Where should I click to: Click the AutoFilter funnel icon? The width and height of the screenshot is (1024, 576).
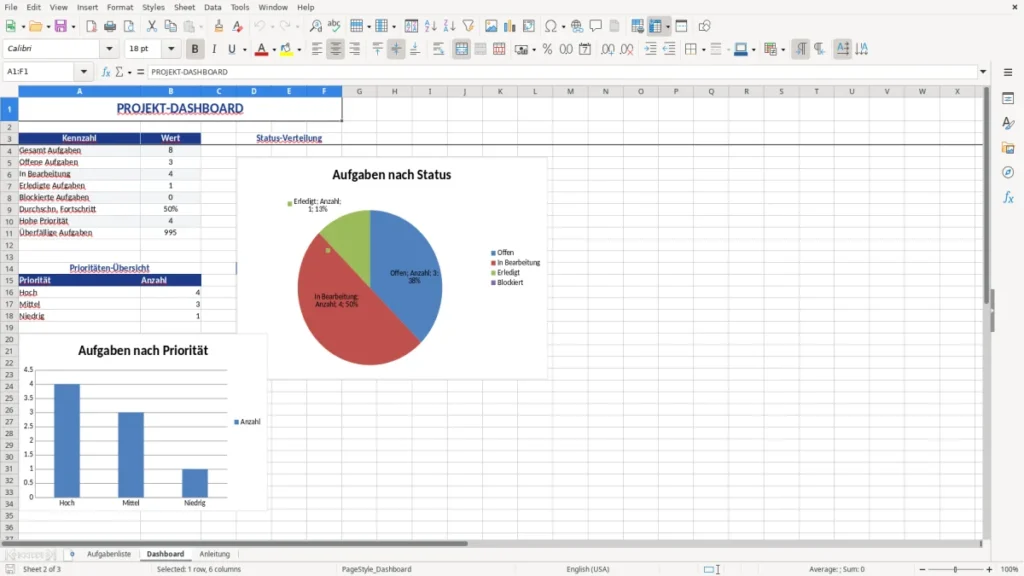468,26
